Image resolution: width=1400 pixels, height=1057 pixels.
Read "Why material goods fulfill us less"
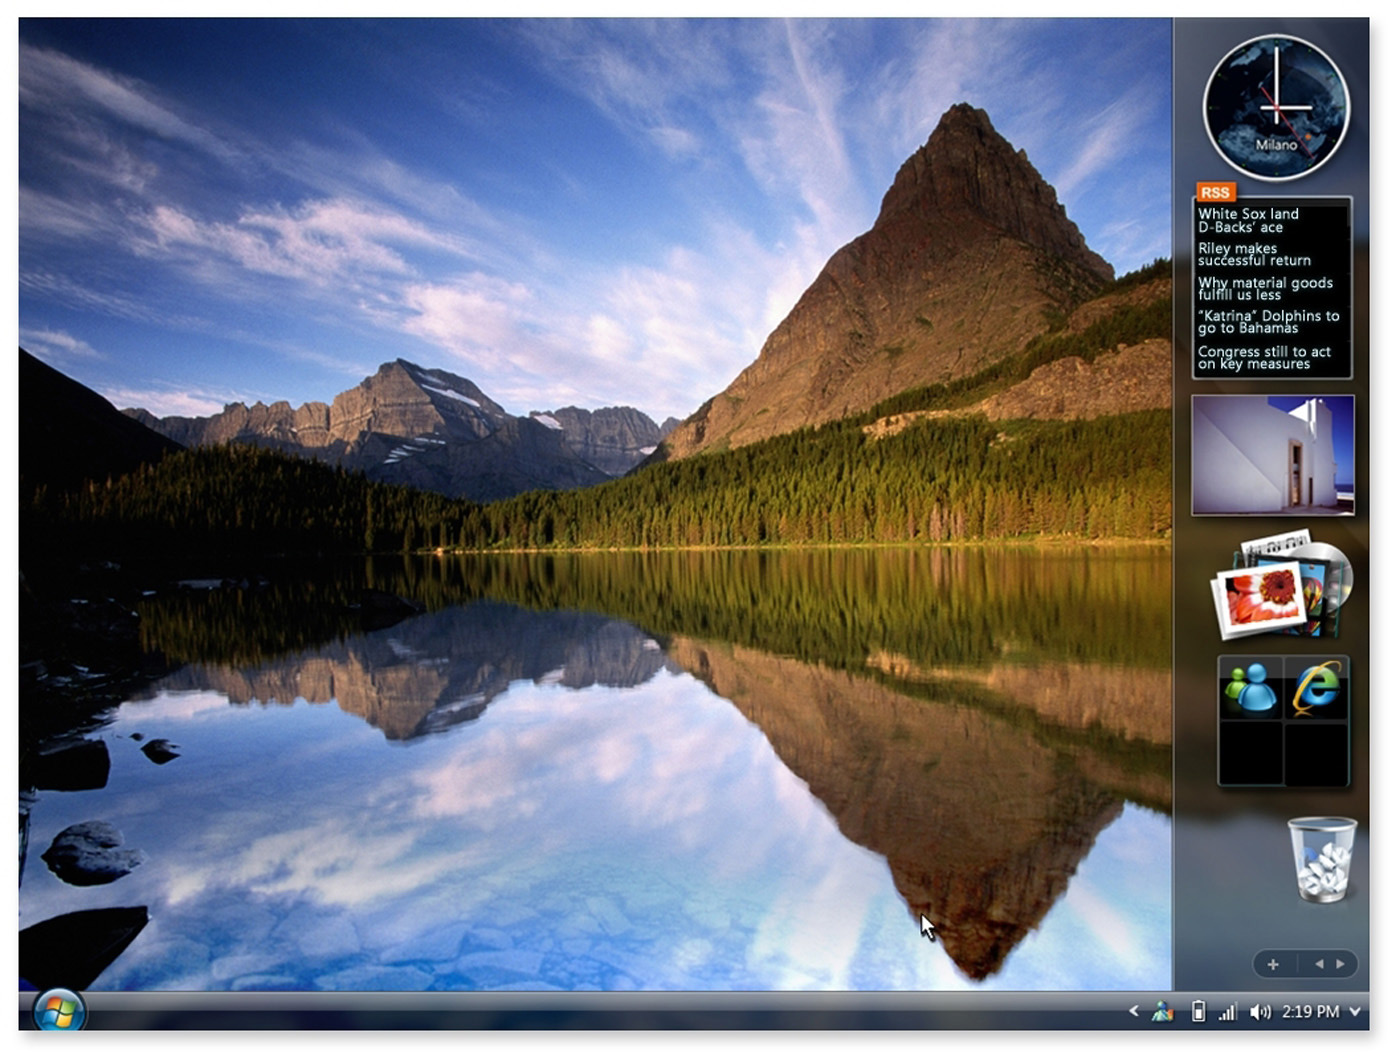point(1265,289)
